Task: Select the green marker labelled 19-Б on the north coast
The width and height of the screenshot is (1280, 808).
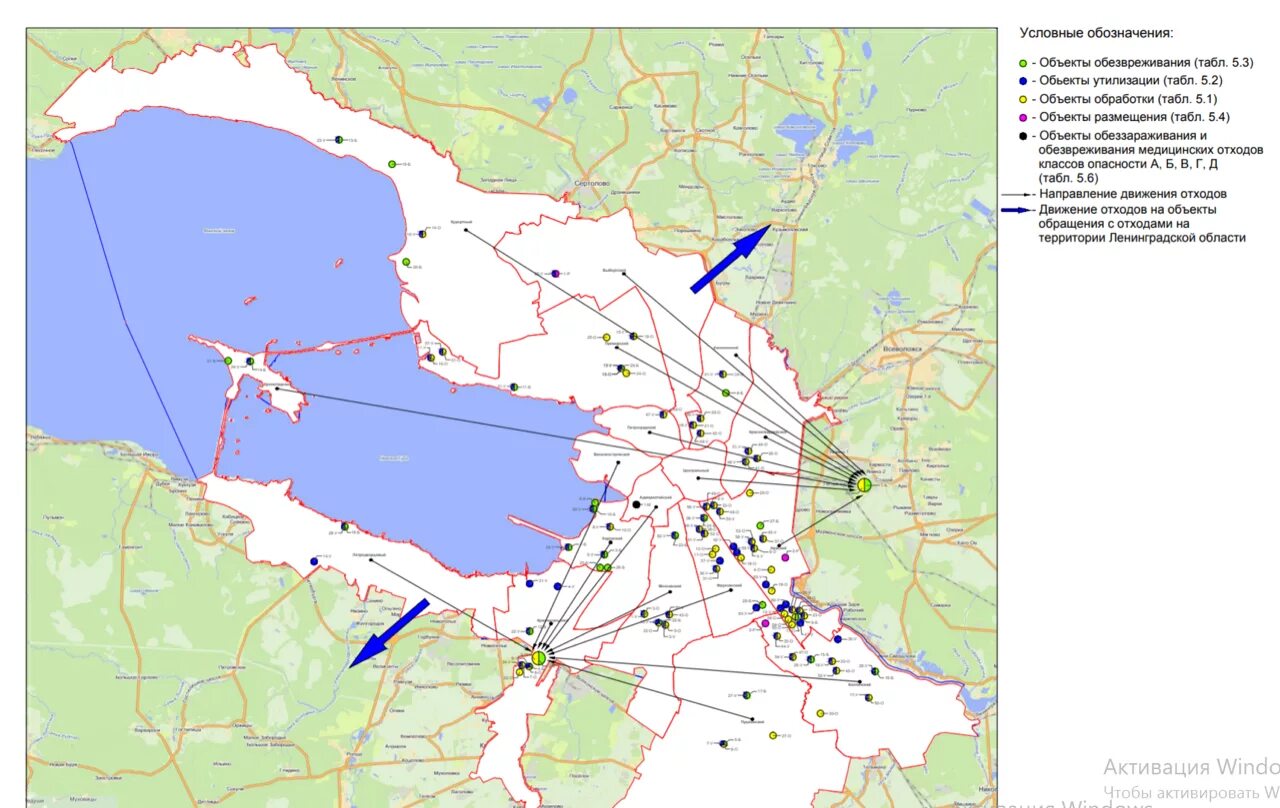Action: pos(393,163)
